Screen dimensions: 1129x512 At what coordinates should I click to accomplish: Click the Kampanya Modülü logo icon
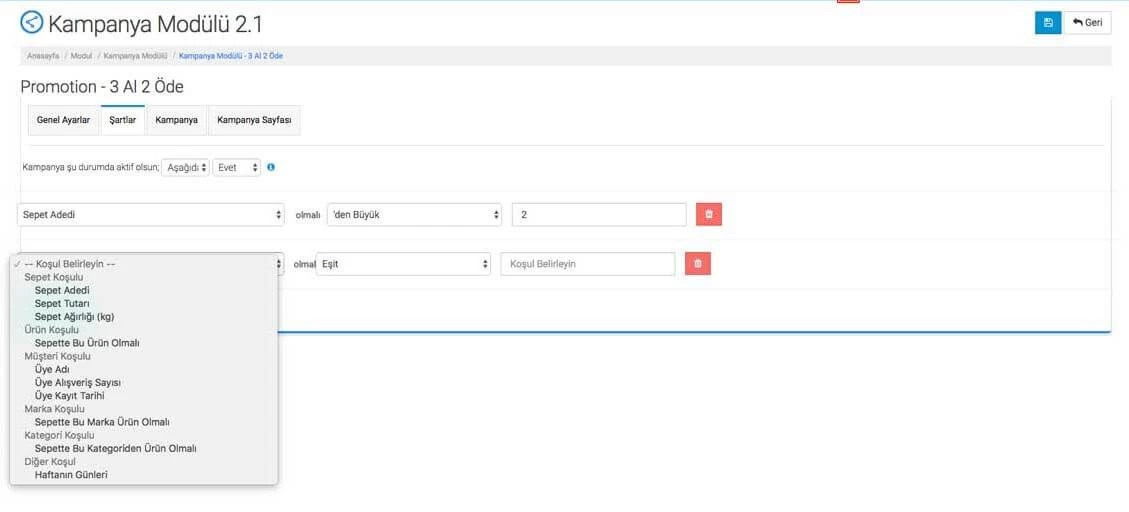point(32,22)
